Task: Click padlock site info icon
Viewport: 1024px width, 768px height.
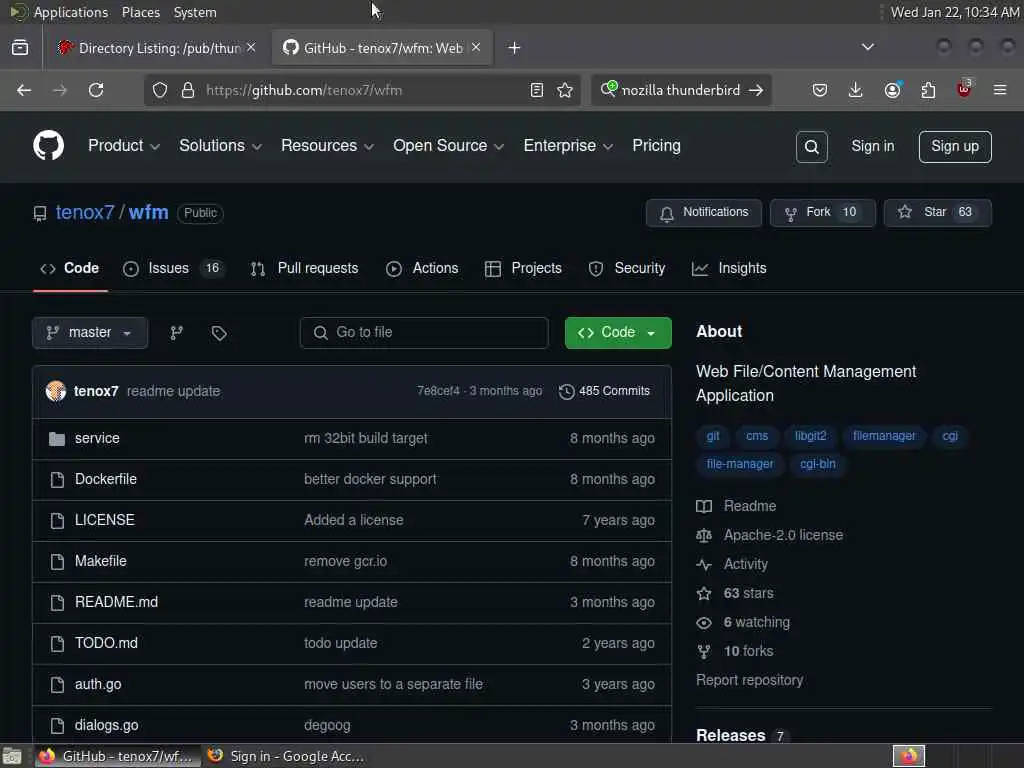Action: click(188, 90)
